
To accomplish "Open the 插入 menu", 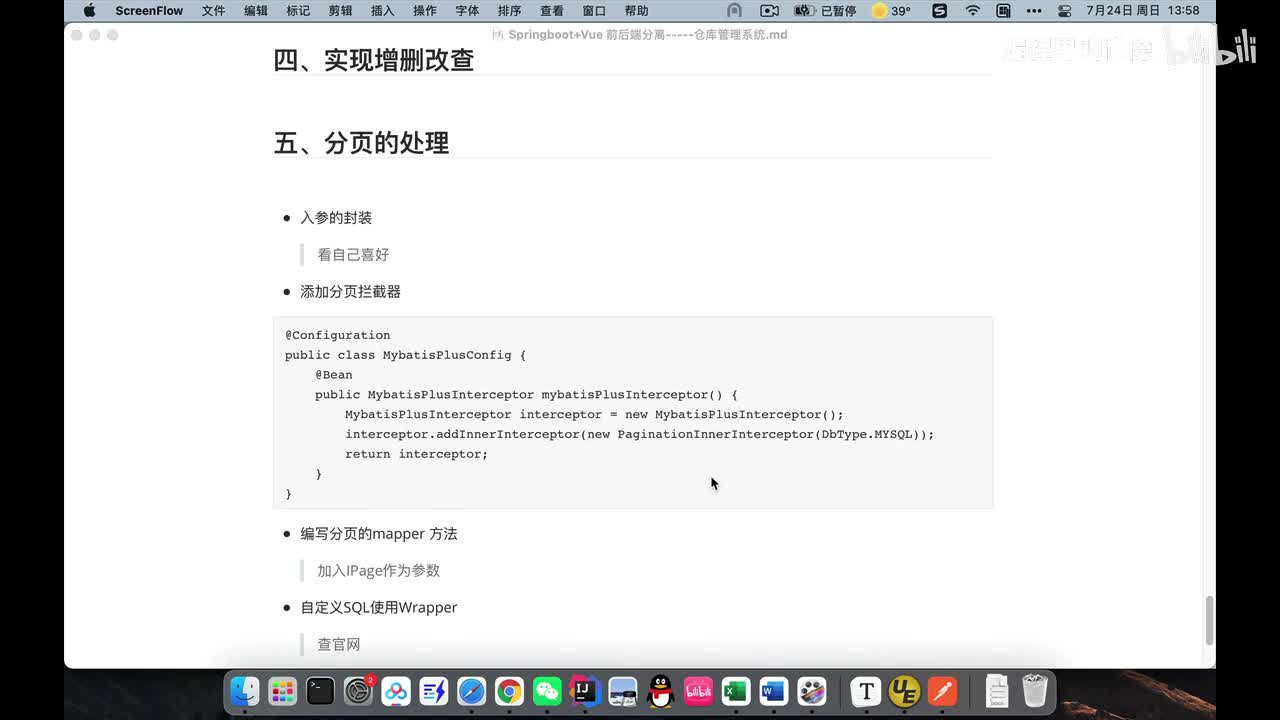I will 382,11.
